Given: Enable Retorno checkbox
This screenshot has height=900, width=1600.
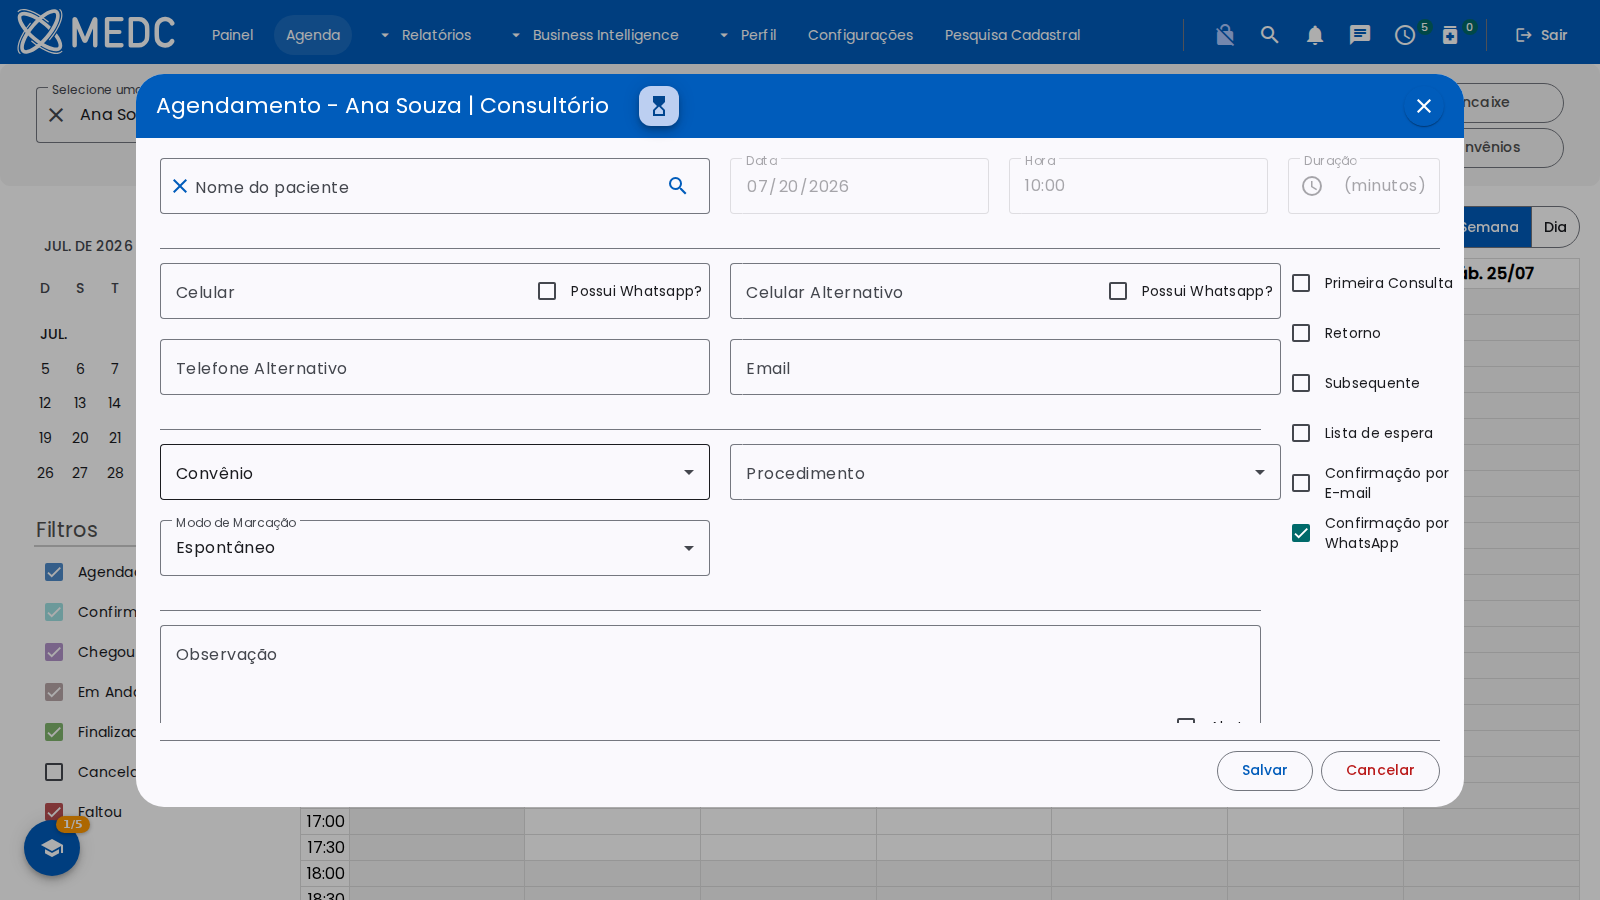Looking at the screenshot, I should point(1301,333).
